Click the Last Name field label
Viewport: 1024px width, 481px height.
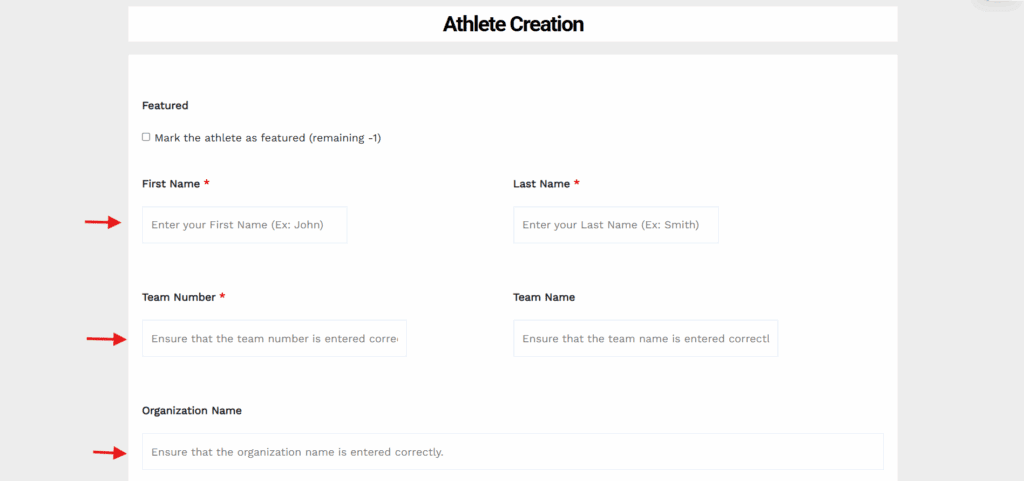[x=541, y=184]
